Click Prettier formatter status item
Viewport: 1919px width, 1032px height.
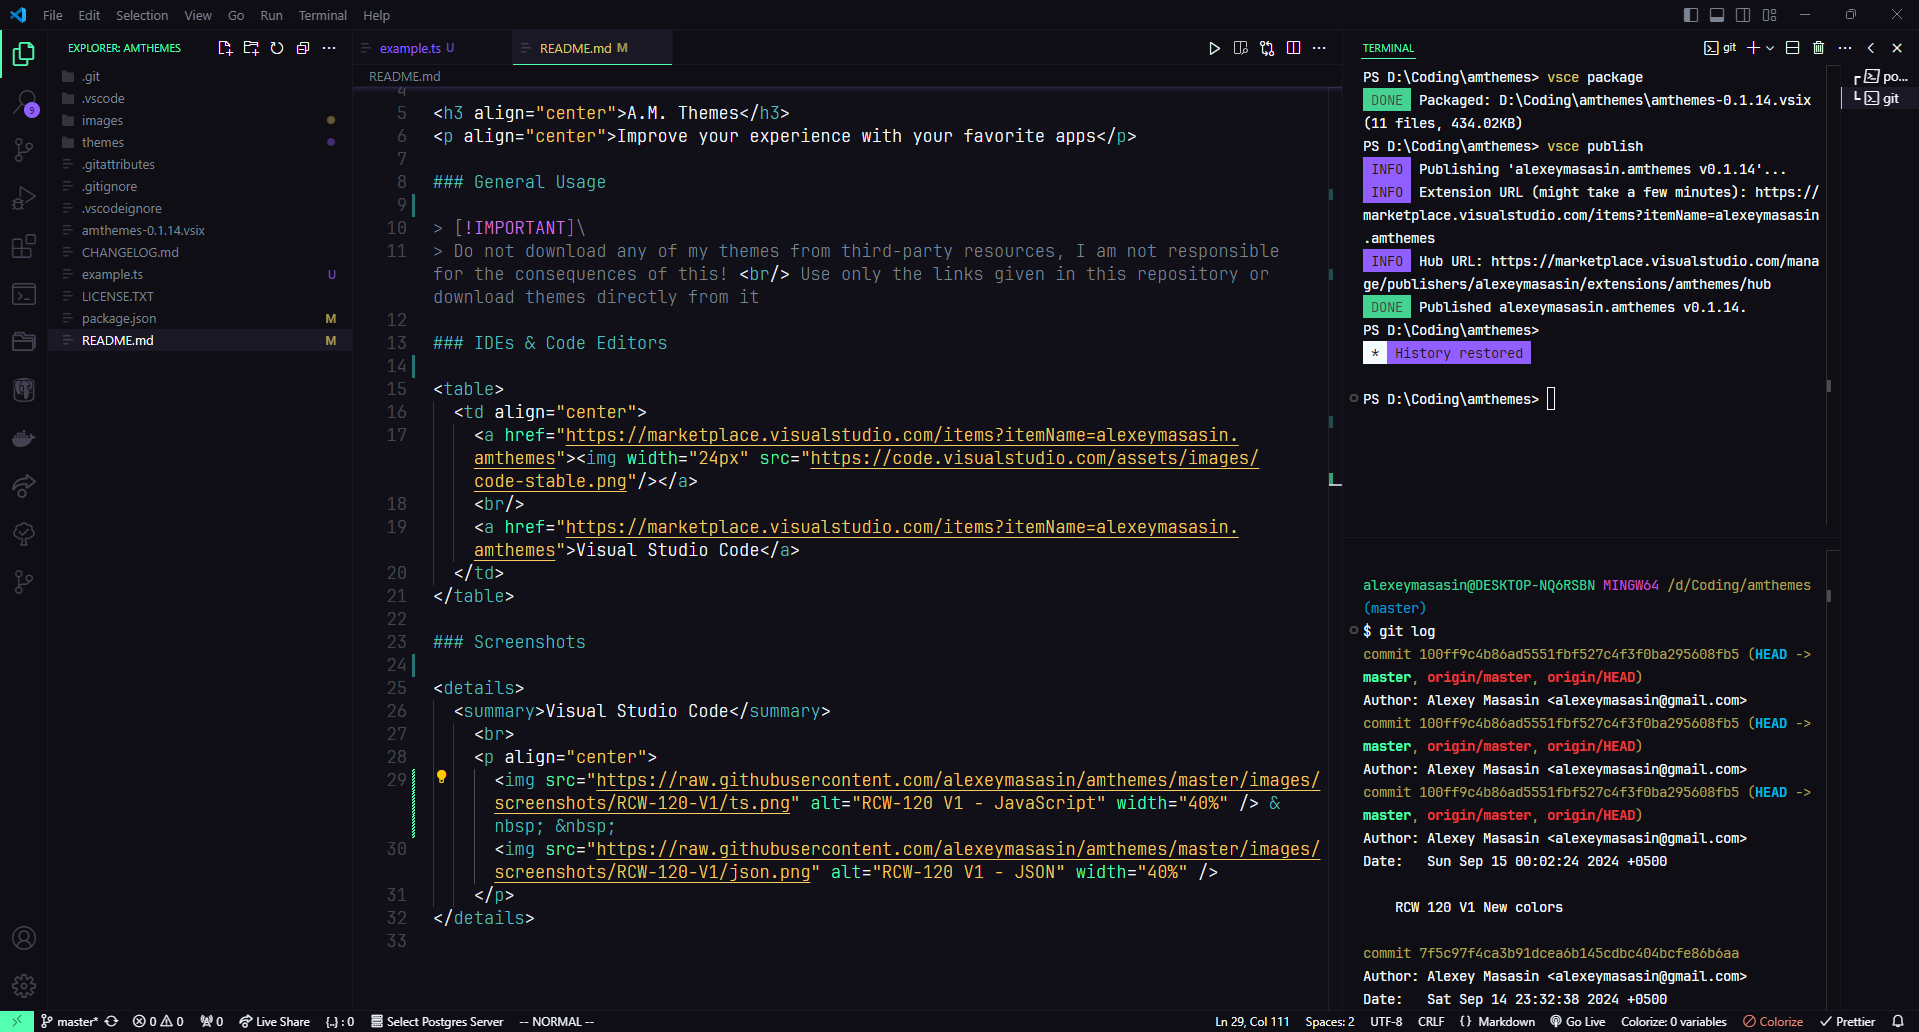(1847, 1022)
